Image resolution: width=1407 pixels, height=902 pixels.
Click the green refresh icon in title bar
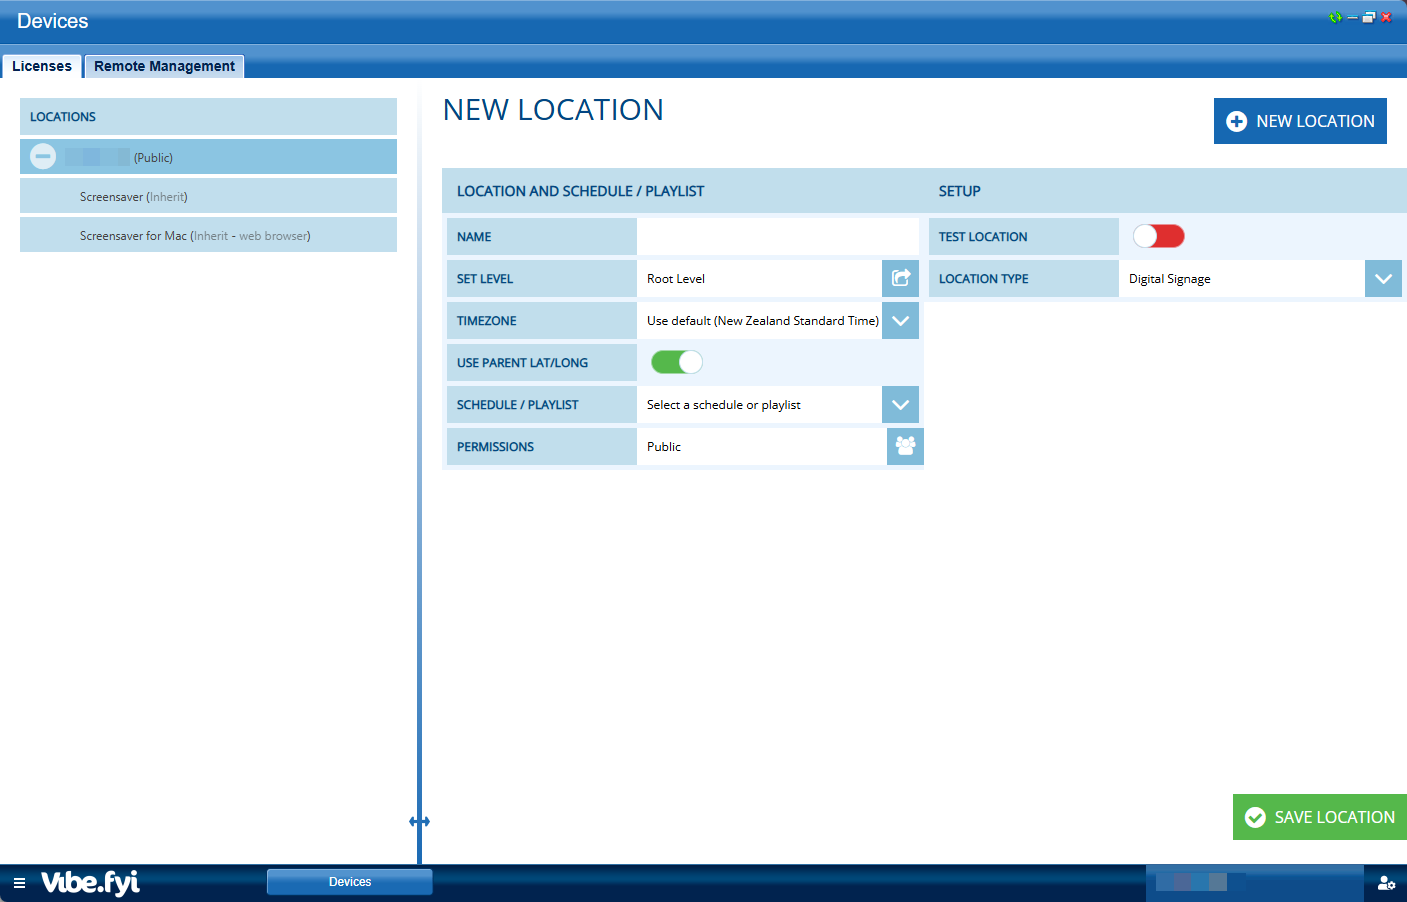pyautogui.click(x=1335, y=17)
